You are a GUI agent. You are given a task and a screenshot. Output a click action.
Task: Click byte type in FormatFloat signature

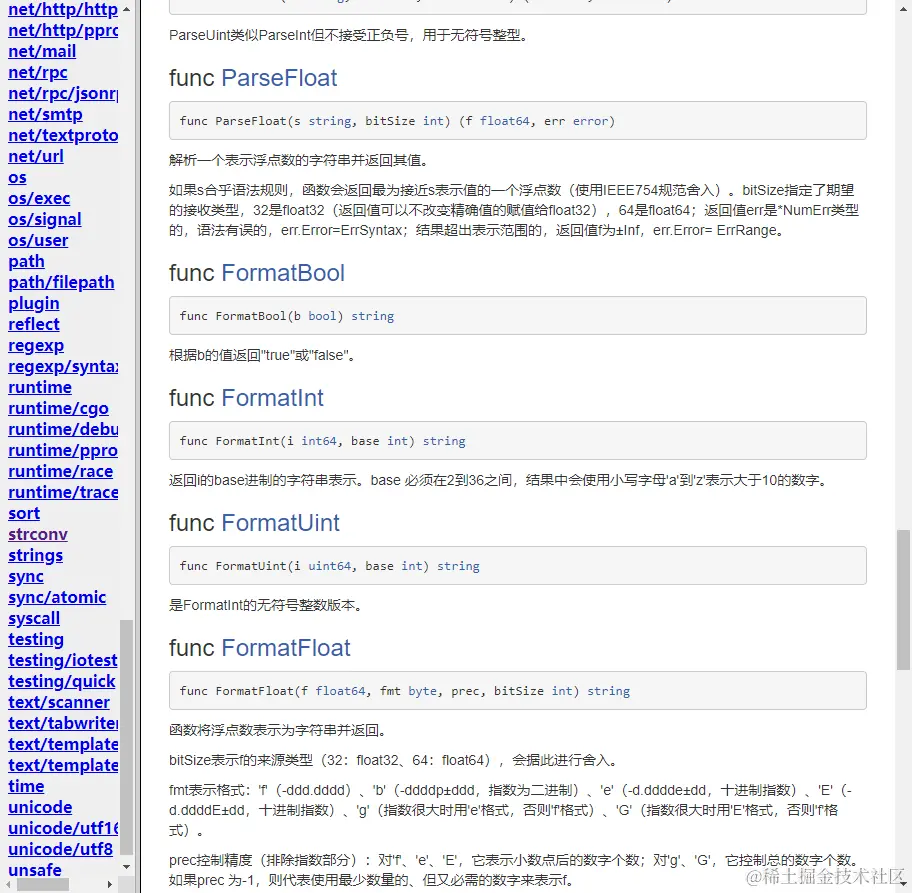pyautogui.click(x=422, y=691)
